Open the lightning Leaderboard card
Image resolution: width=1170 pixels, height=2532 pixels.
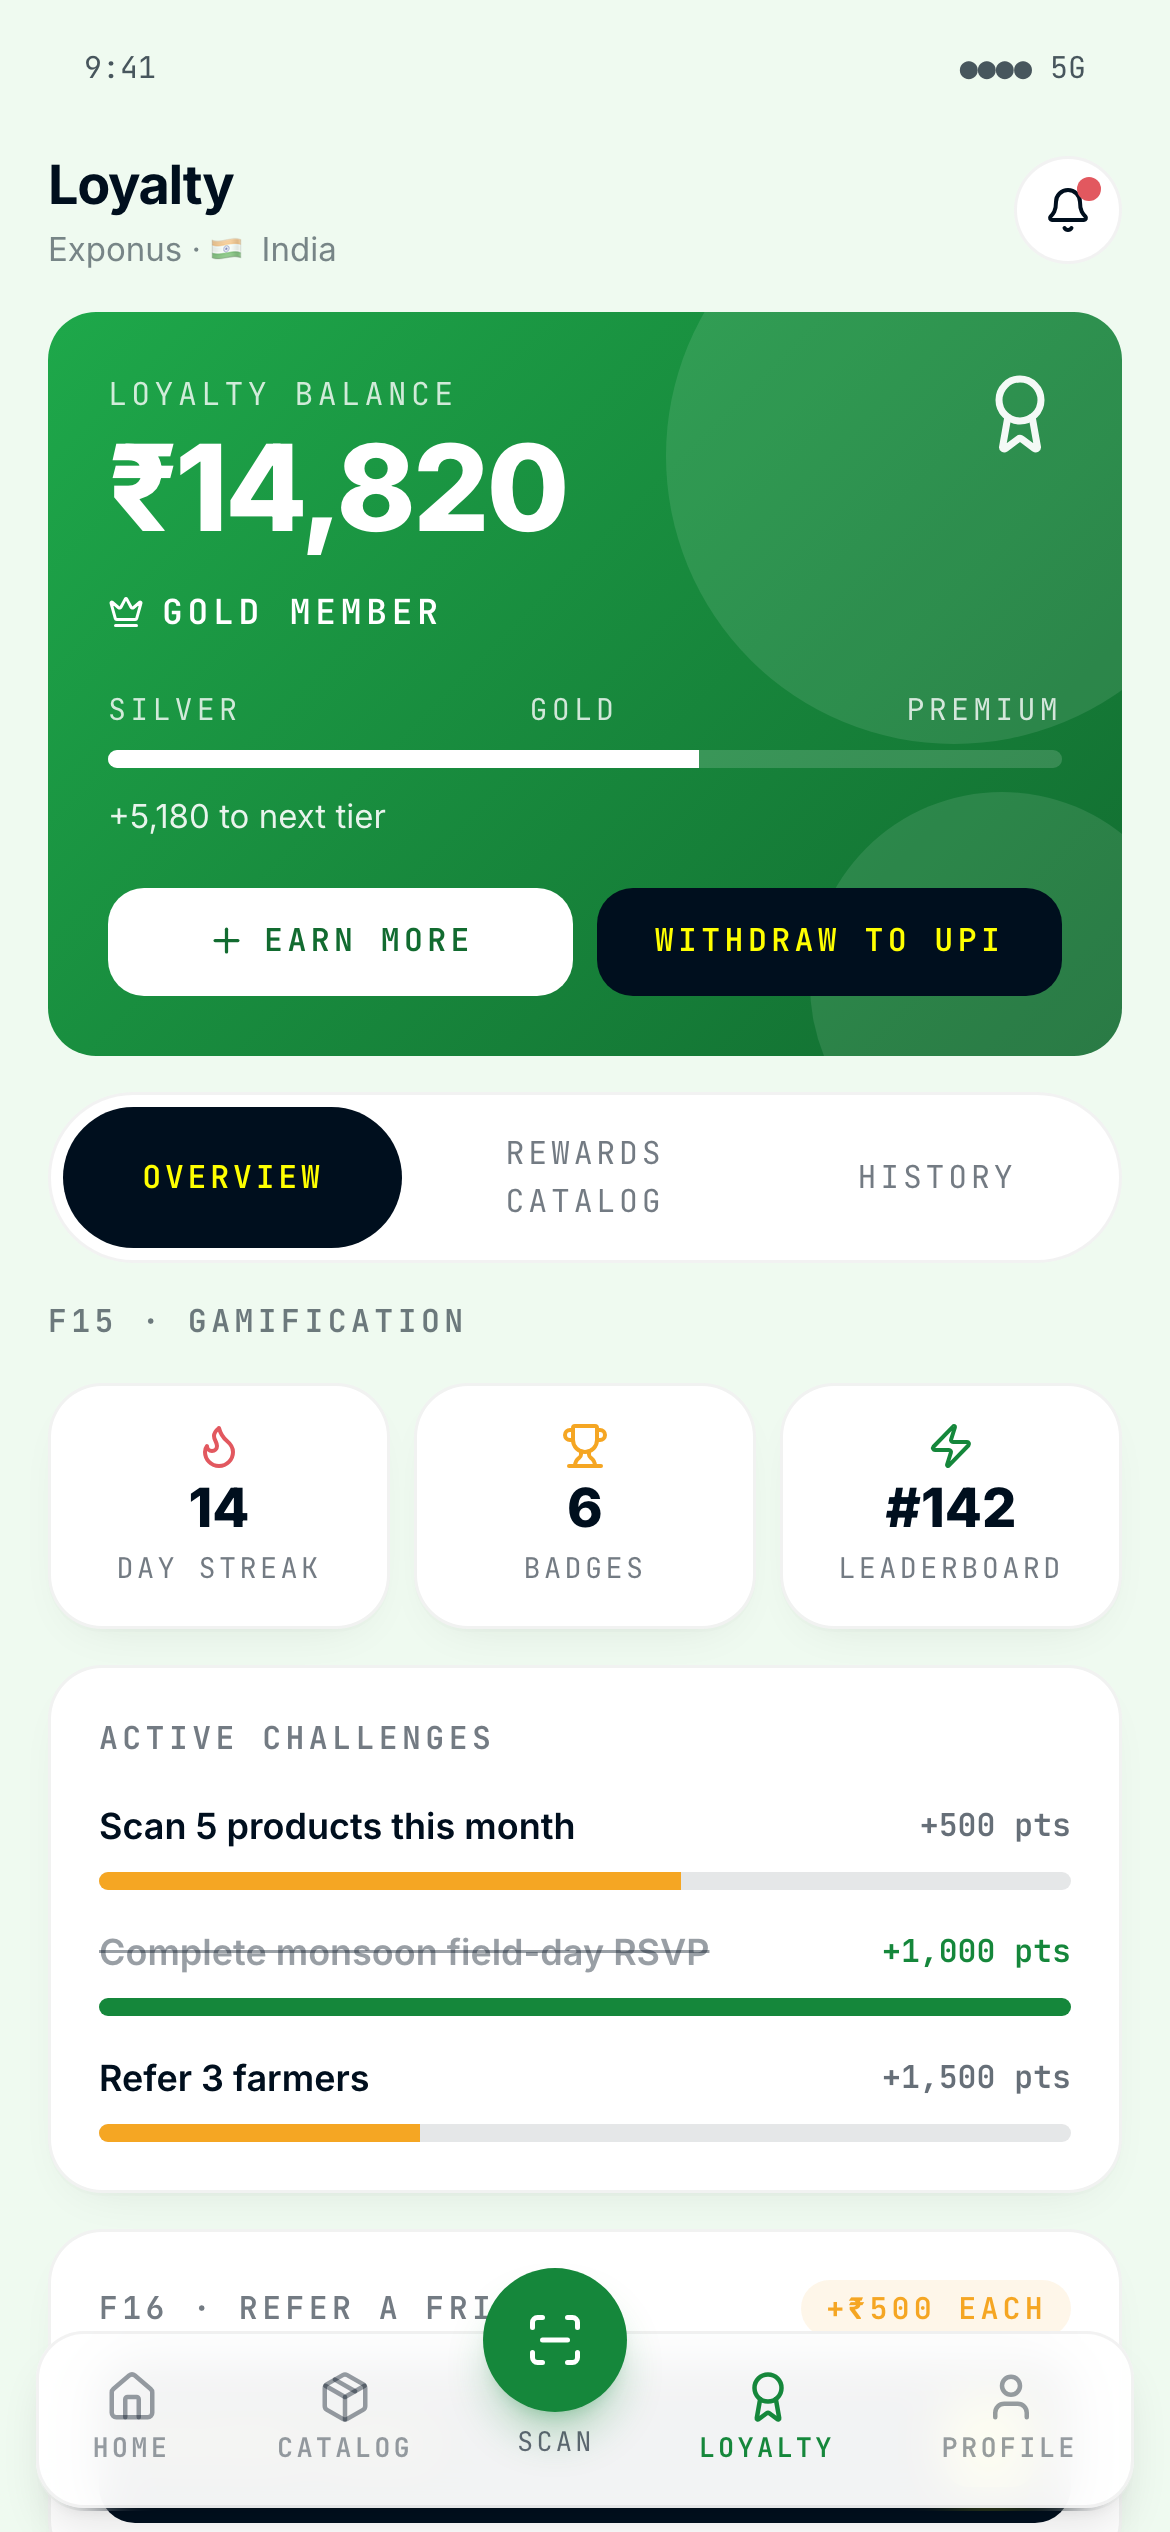pyautogui.click(x=950, y=1506)
